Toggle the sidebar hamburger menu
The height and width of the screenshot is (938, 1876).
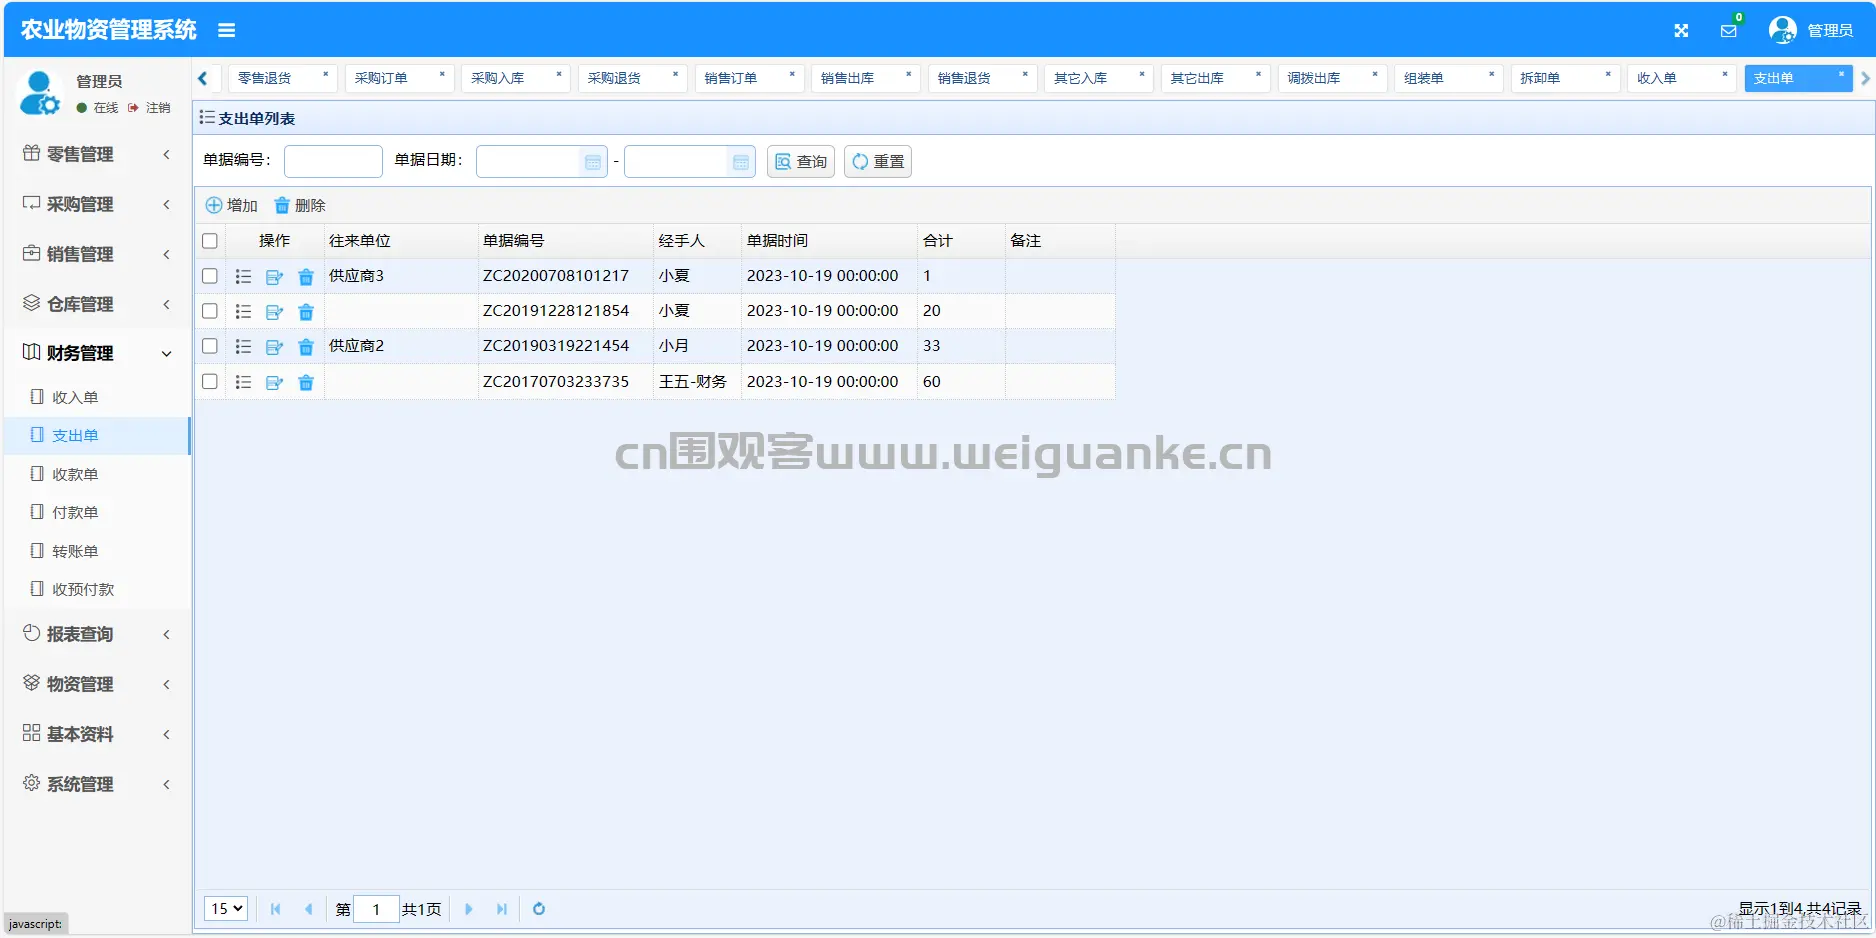227,30
